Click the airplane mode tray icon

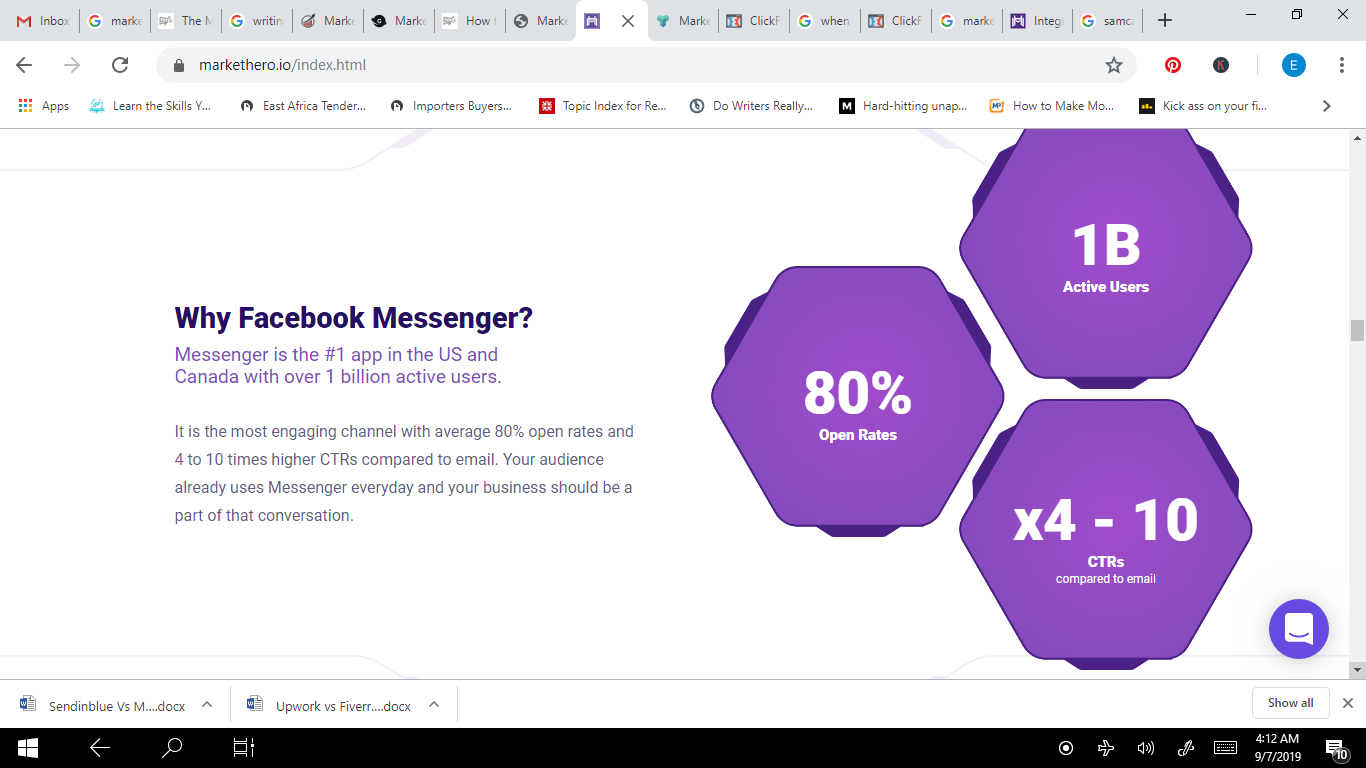coord(1106,748)
